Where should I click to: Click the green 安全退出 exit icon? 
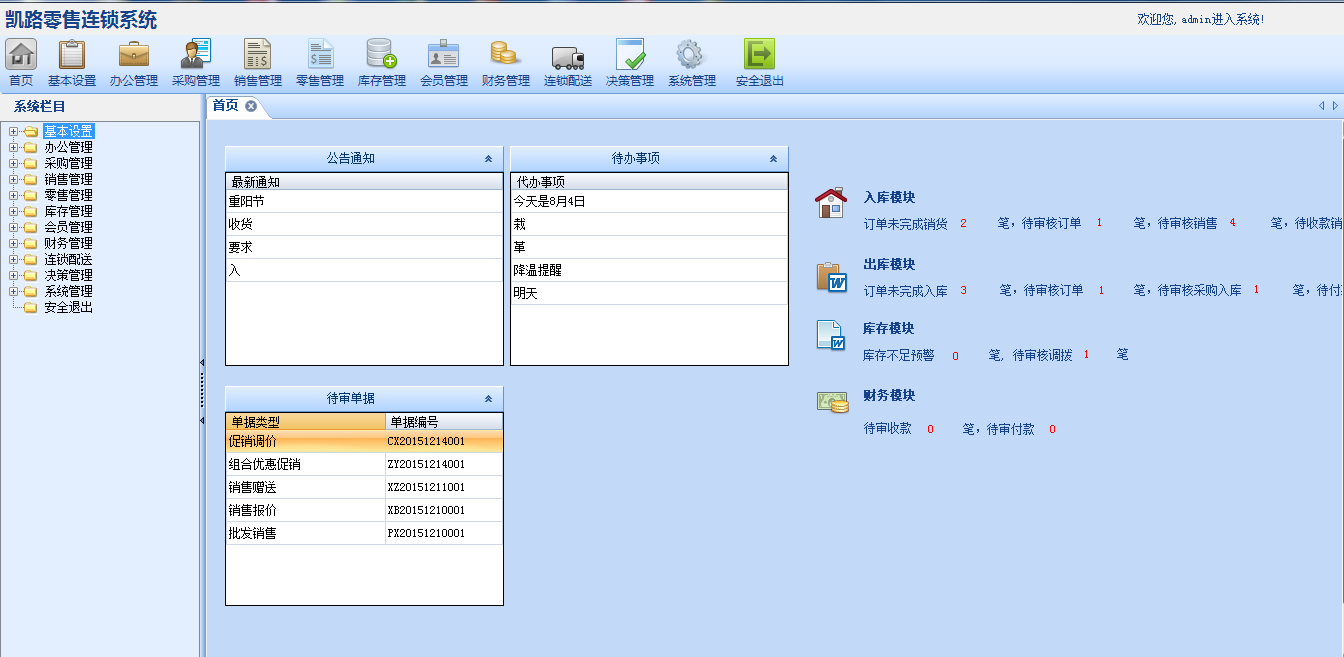coord(759,55)
